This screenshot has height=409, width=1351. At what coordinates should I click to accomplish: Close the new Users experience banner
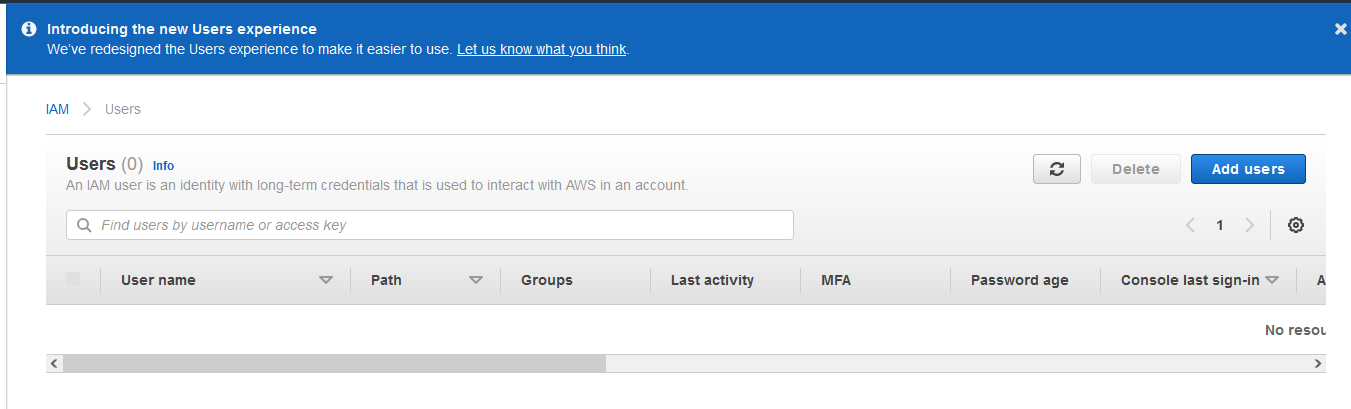pos(1340,29)
